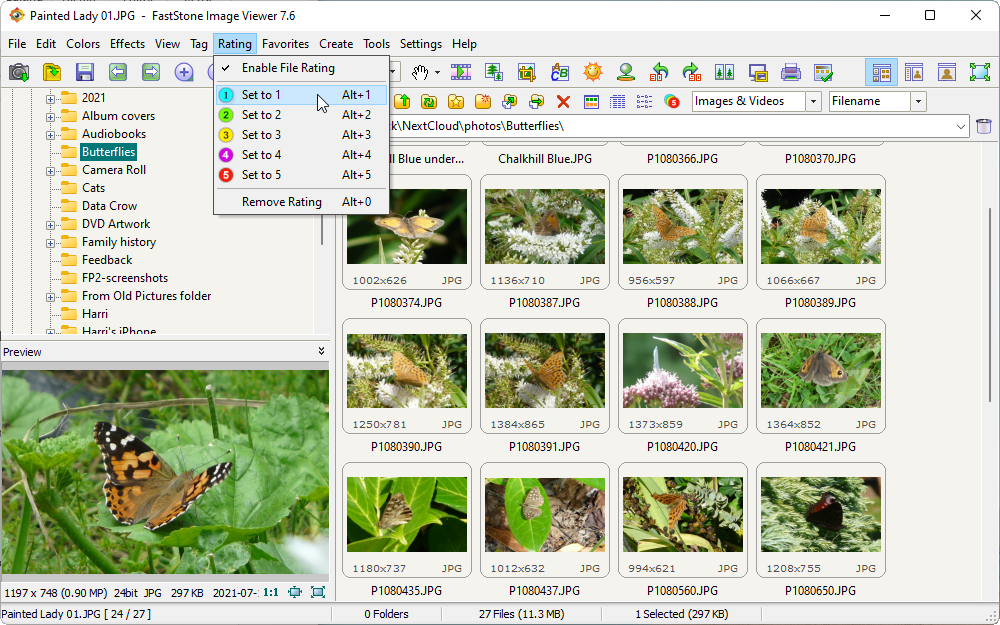Toggle Enable File Rating option
The image size is (1000, 625).
[x=285, y=70]
